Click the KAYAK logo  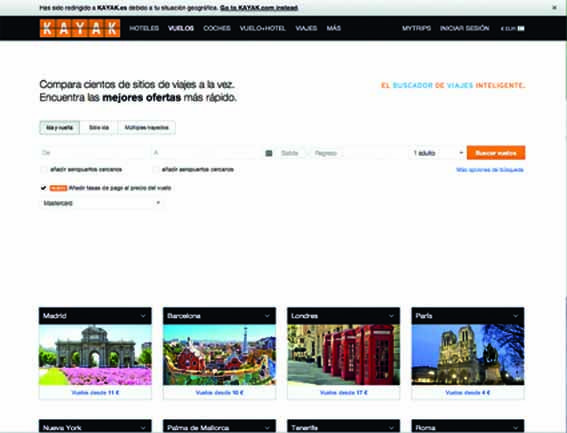click(x=80, y=28)
